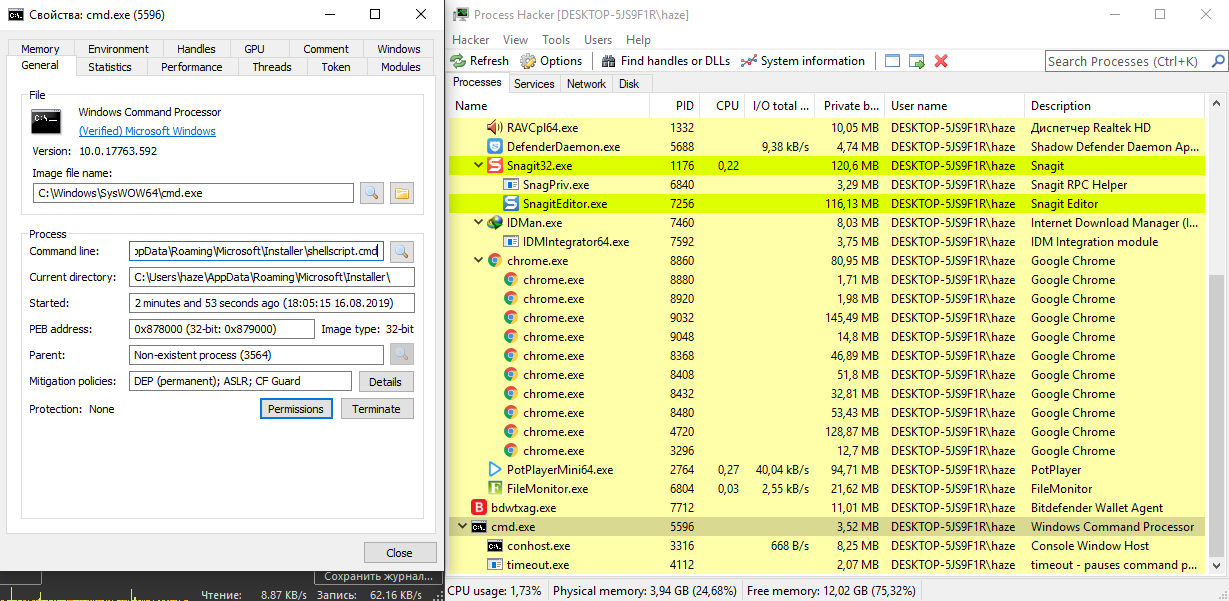
Task: Open the (Verified) Microsoft Windows link
Action: click(x=147, y=131)
